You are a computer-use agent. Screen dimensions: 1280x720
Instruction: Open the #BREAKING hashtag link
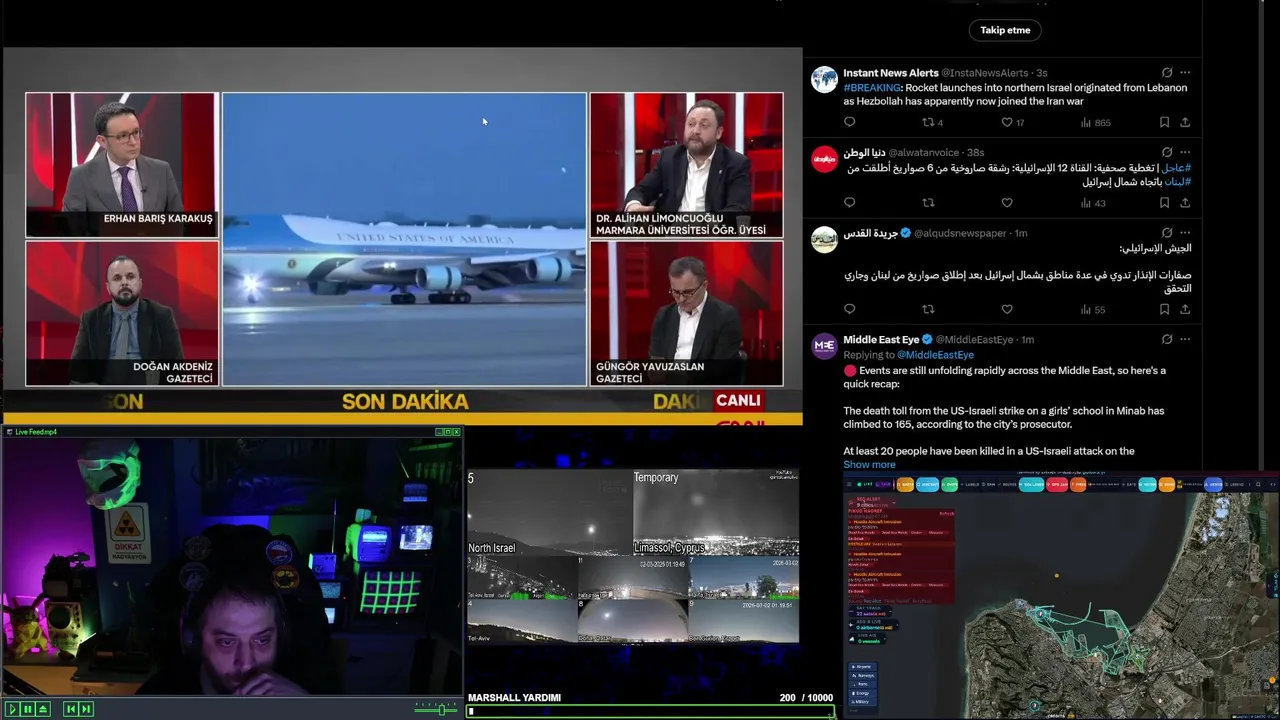872,88
